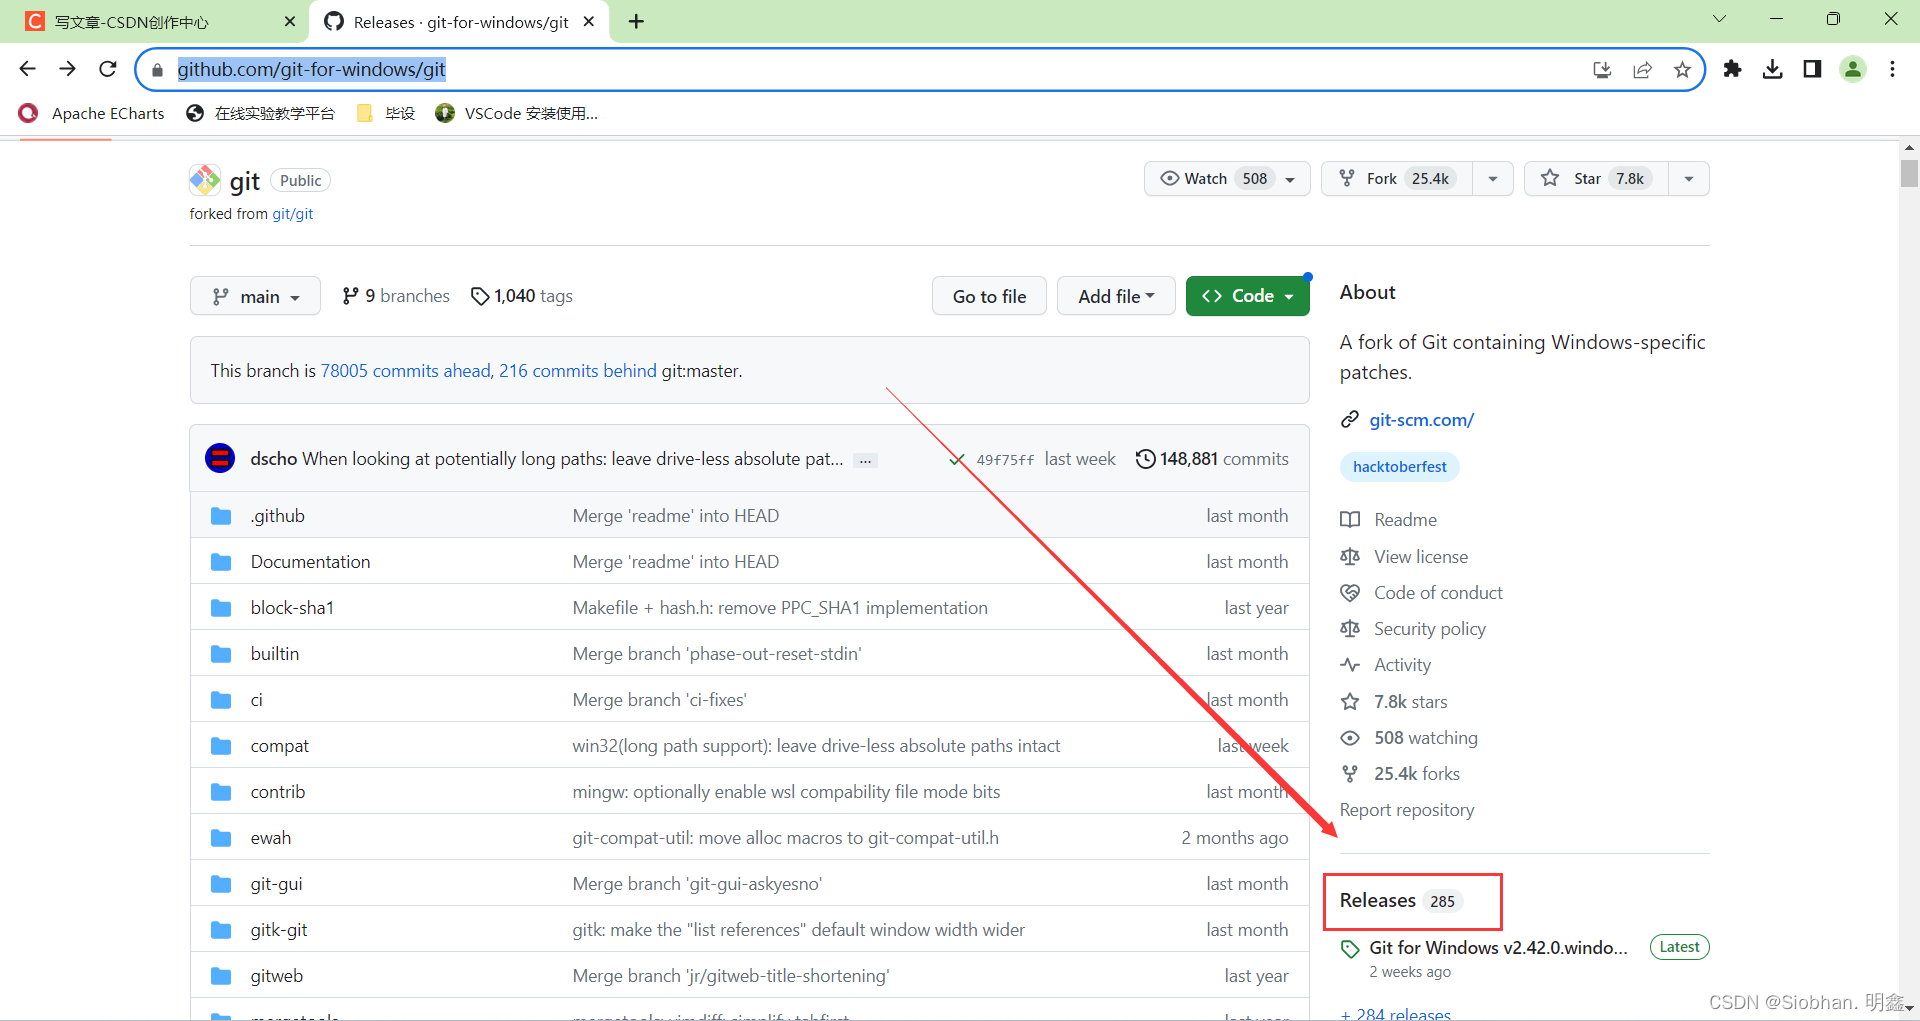Viewport: 1920px width, 1021px height.
Task: Click the compat folder icon
Action: pyautogui.click(x=221, y=746)
